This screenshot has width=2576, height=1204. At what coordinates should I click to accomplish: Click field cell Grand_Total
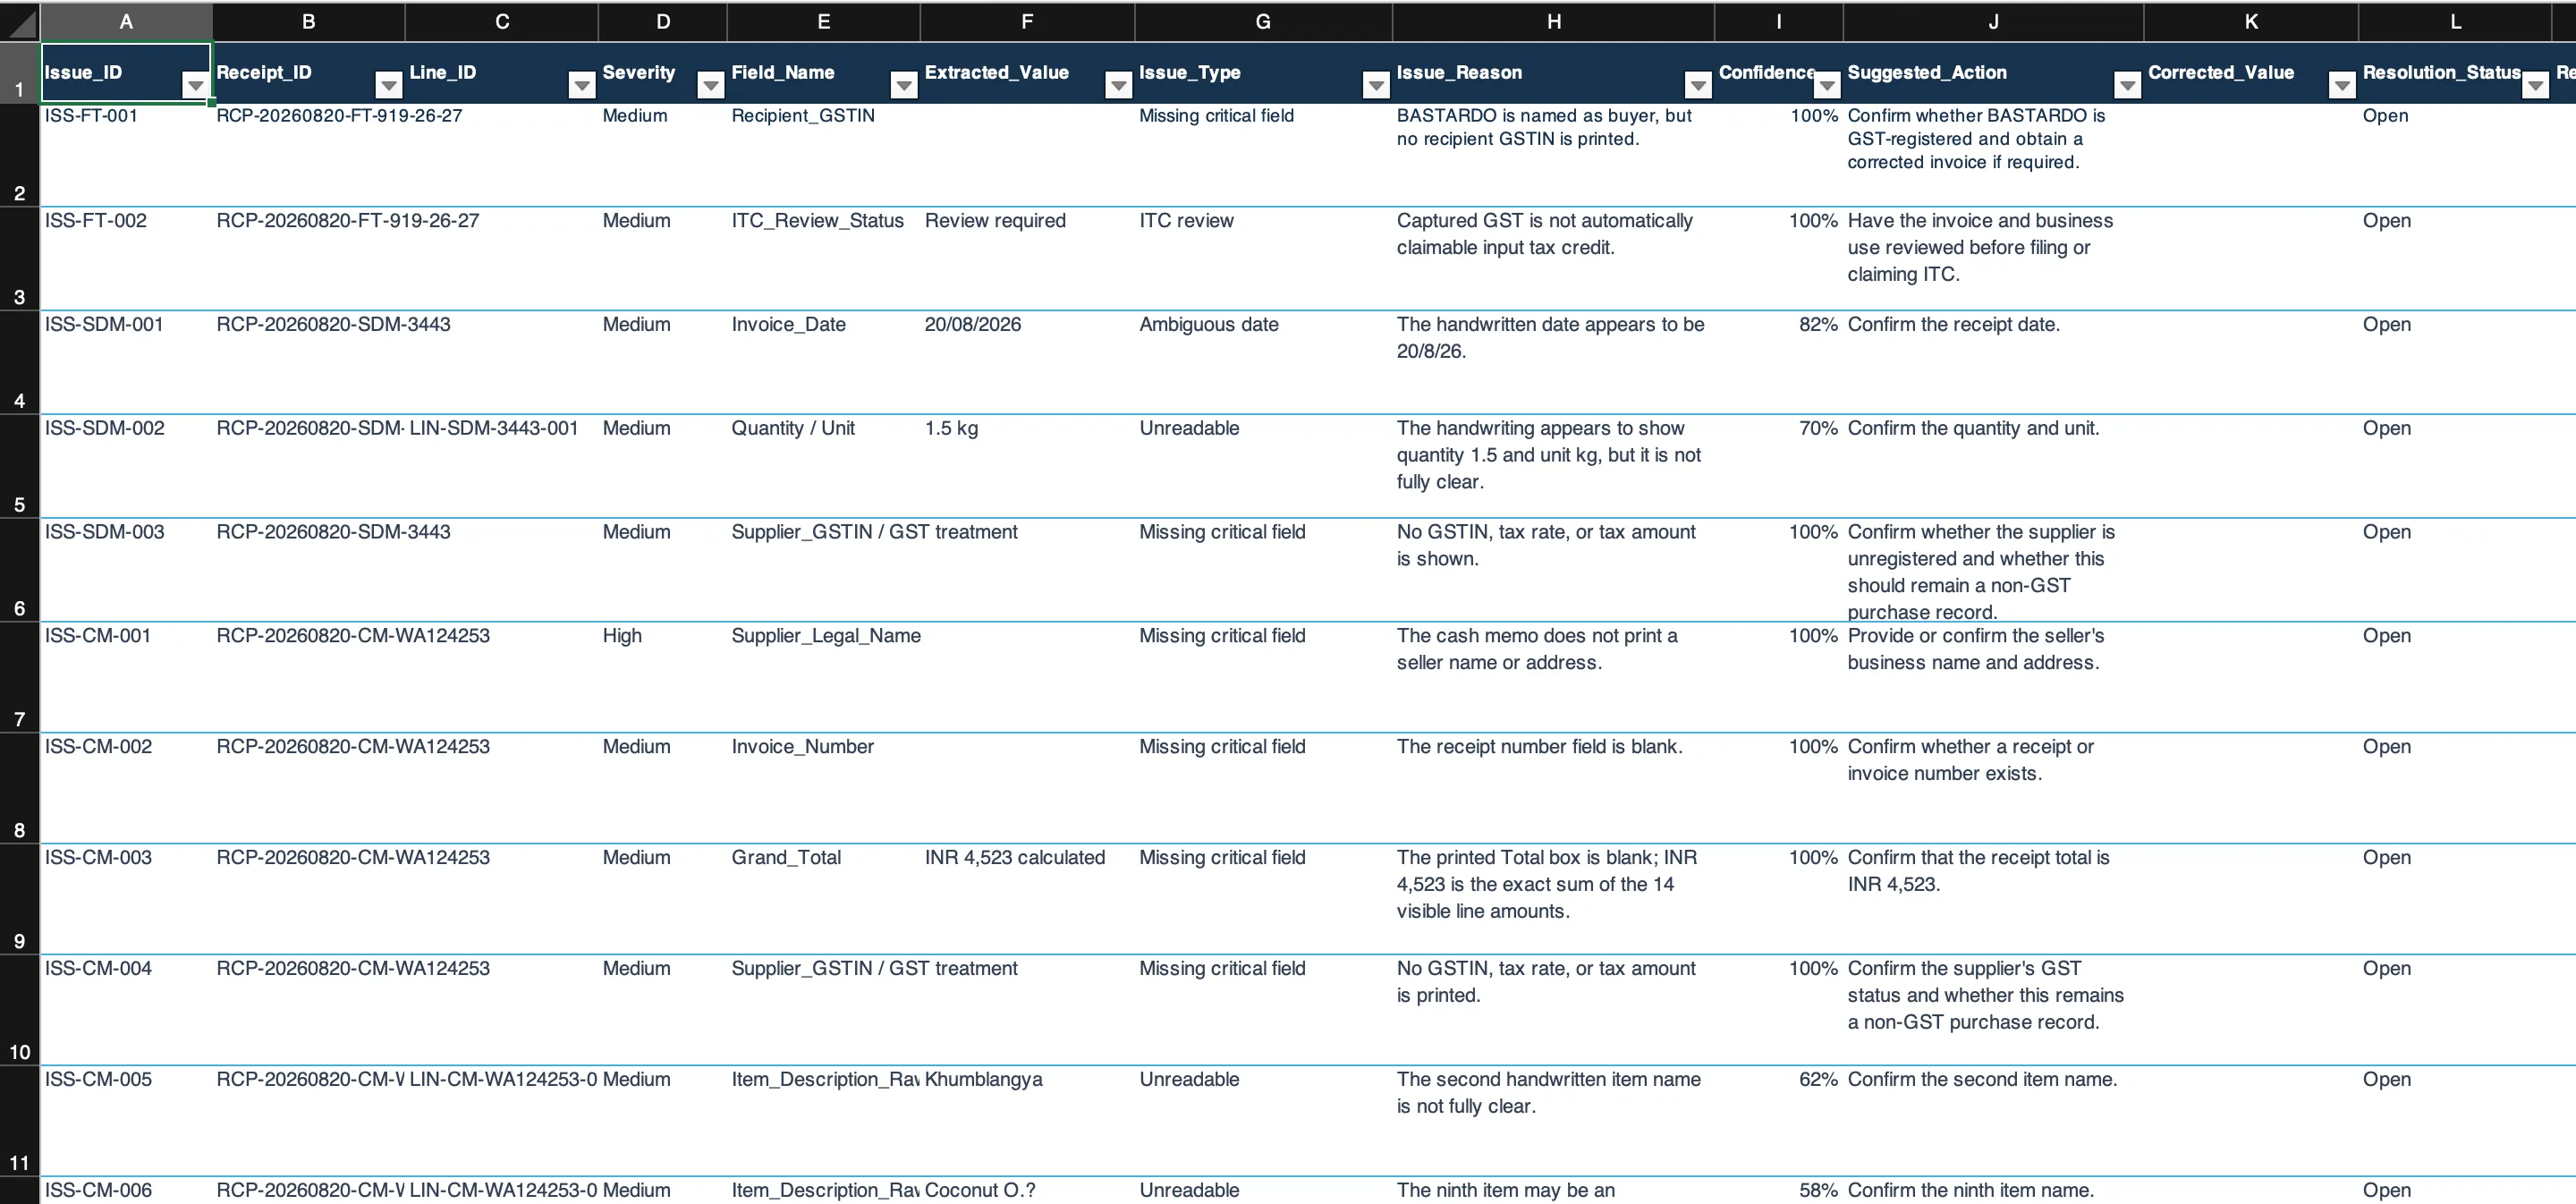824,899
